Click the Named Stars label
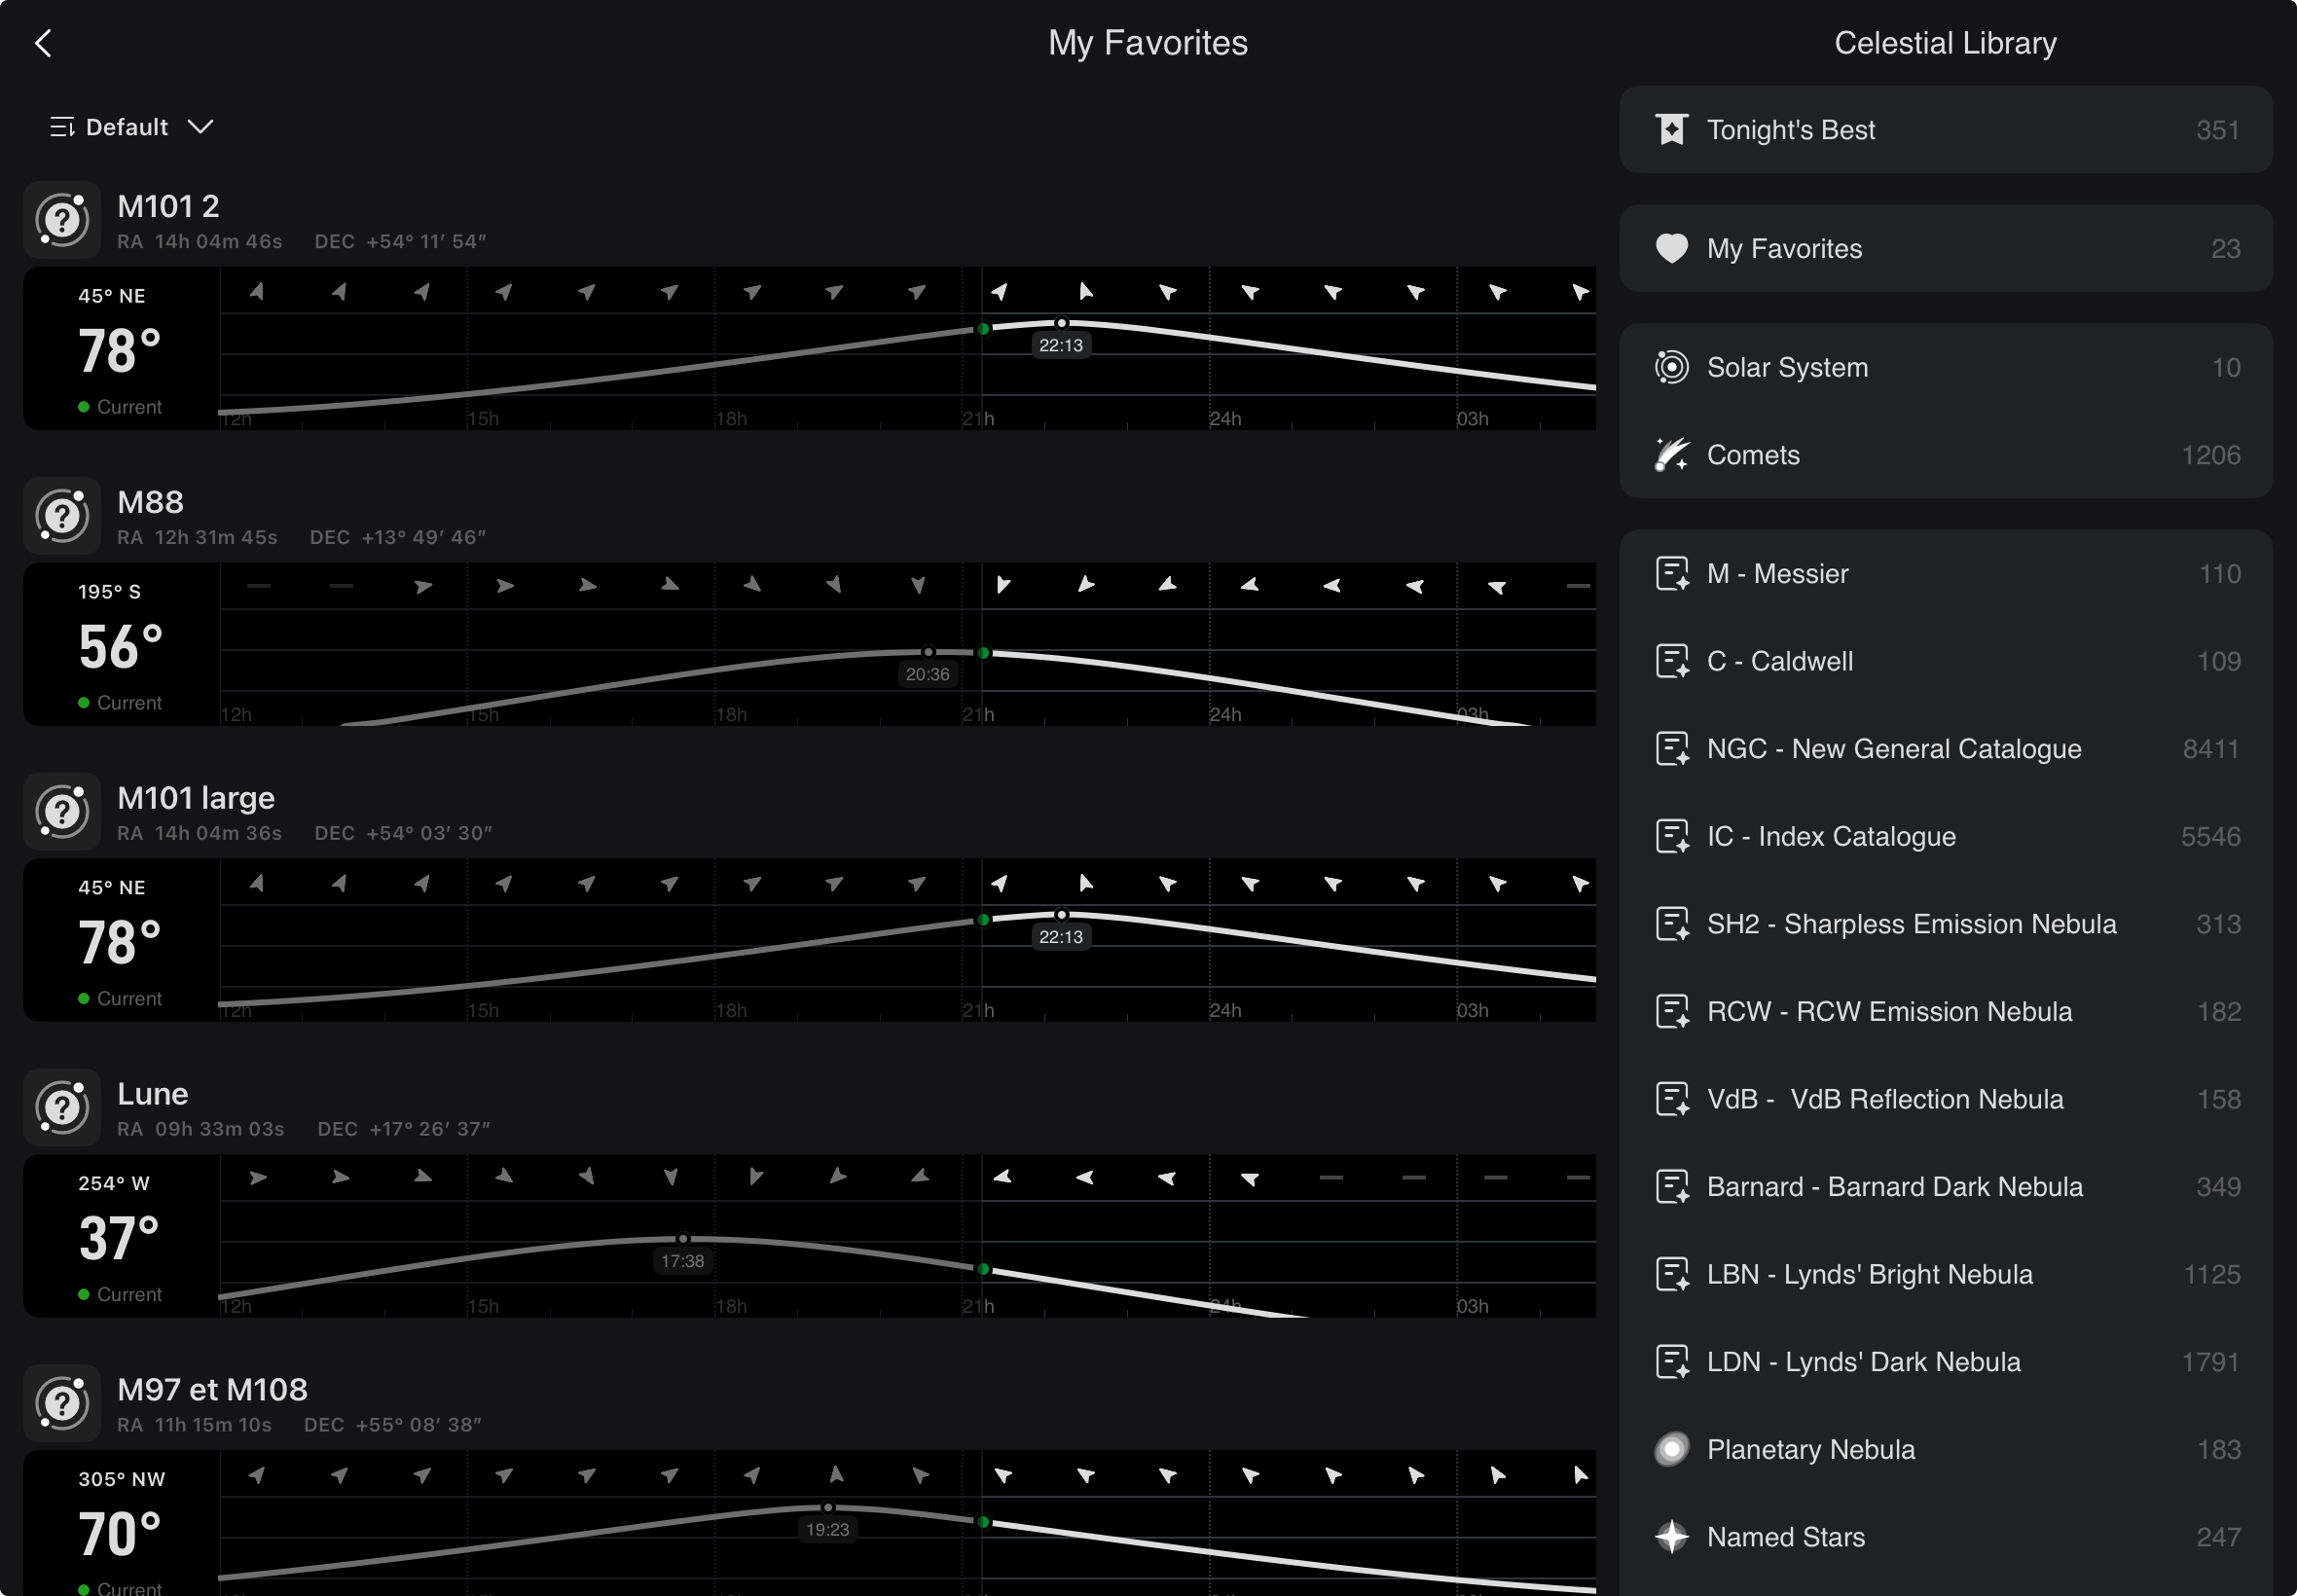The image size is (2297, 1596). (x=1786, y=1537)
